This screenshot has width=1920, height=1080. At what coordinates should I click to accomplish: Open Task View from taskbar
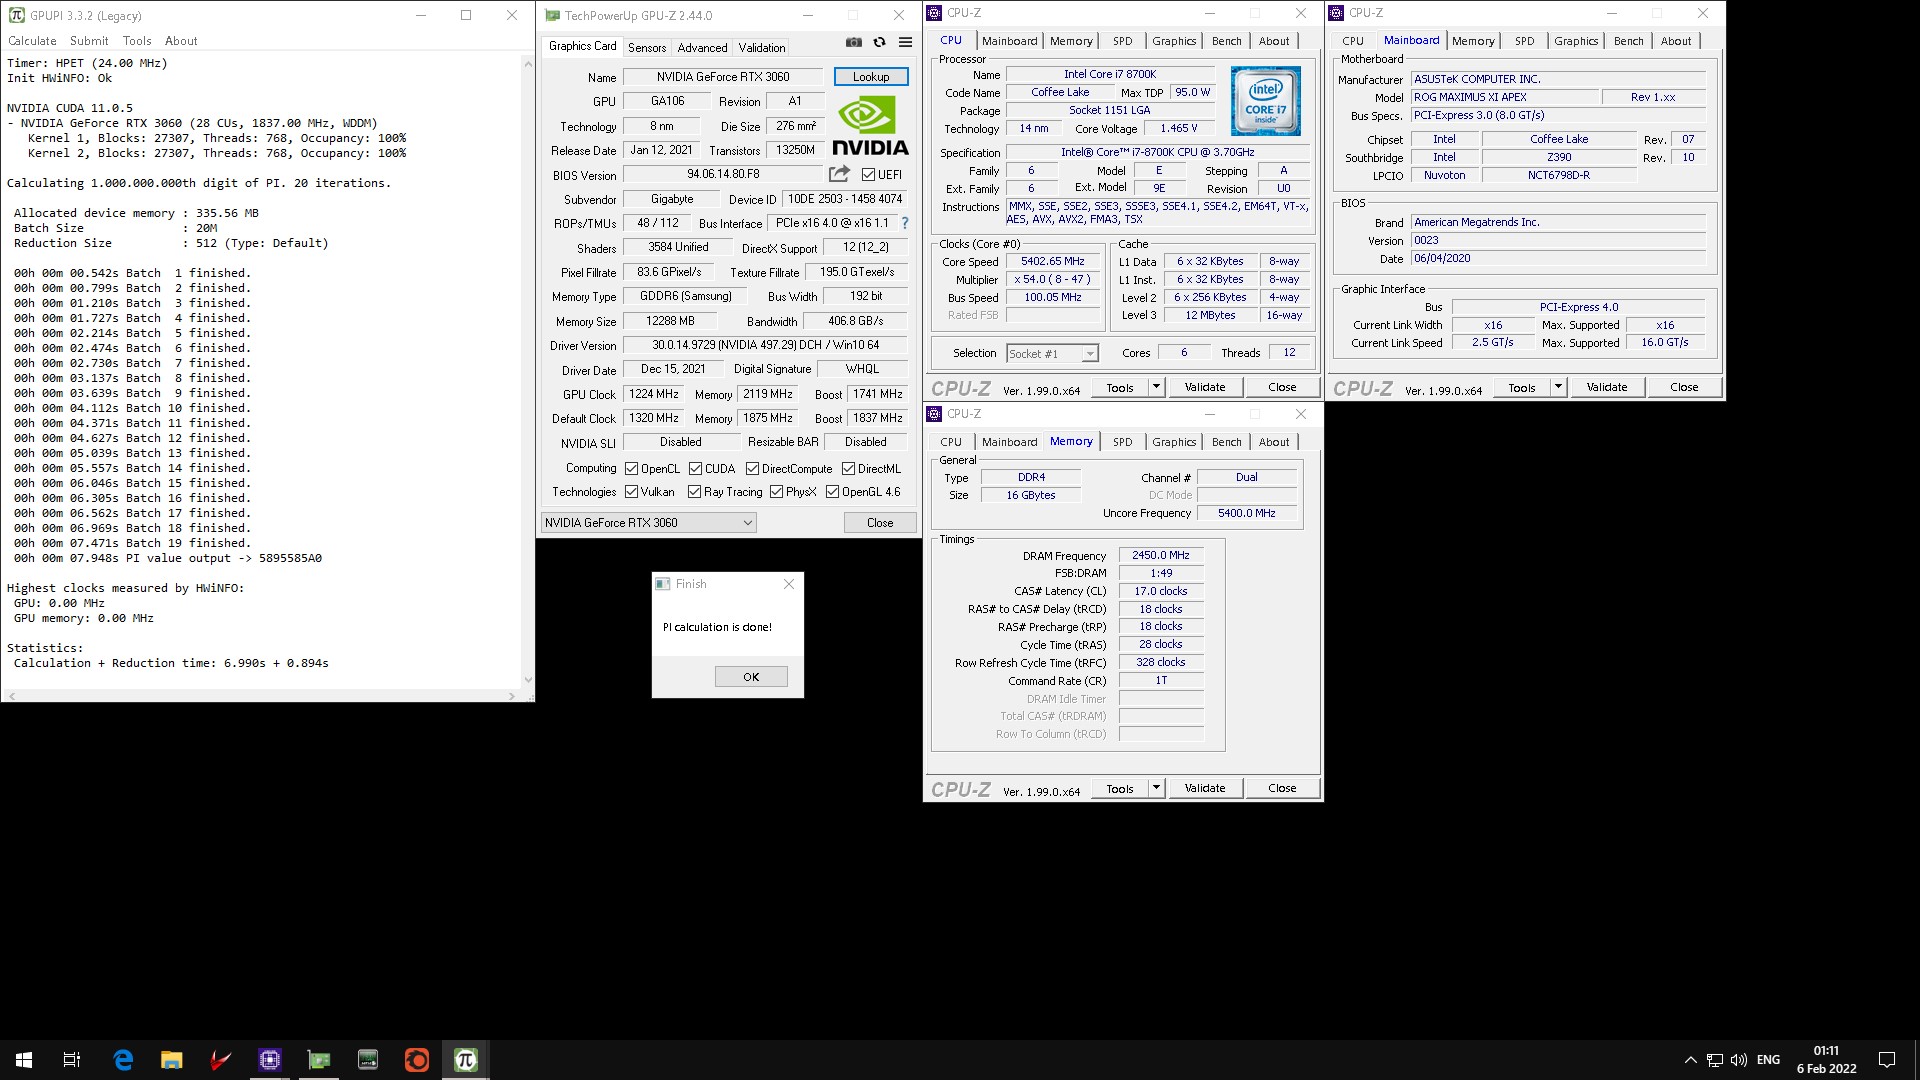[72, 1060]
